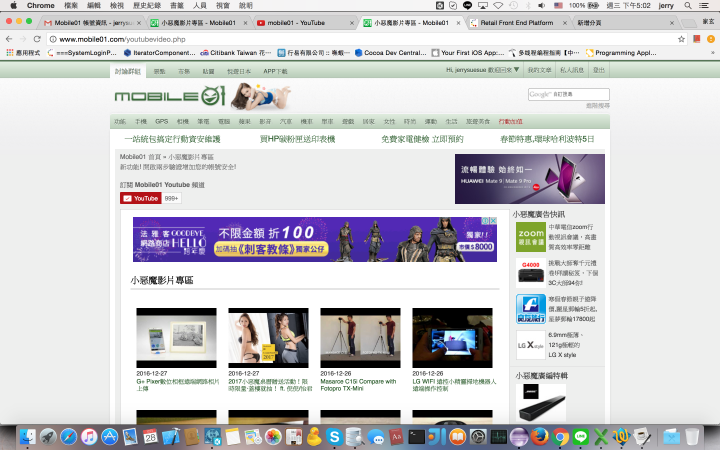Click the AirPlay display icon in menu bar

click(483, 6)
